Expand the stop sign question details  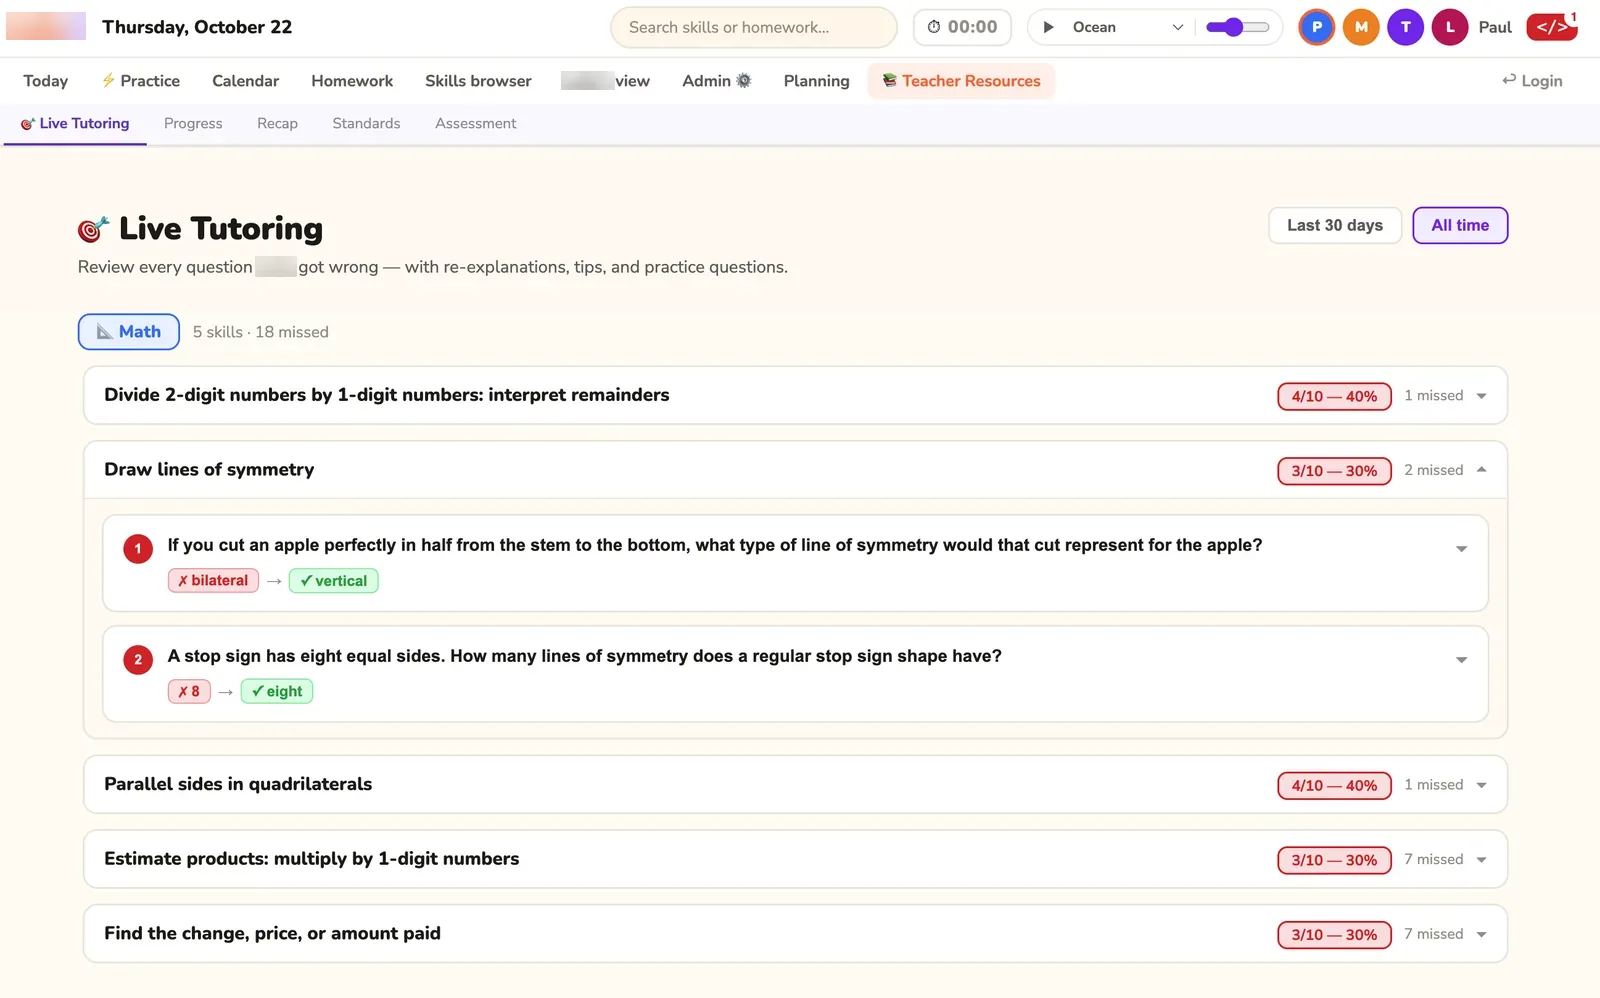pos(1461,660)
